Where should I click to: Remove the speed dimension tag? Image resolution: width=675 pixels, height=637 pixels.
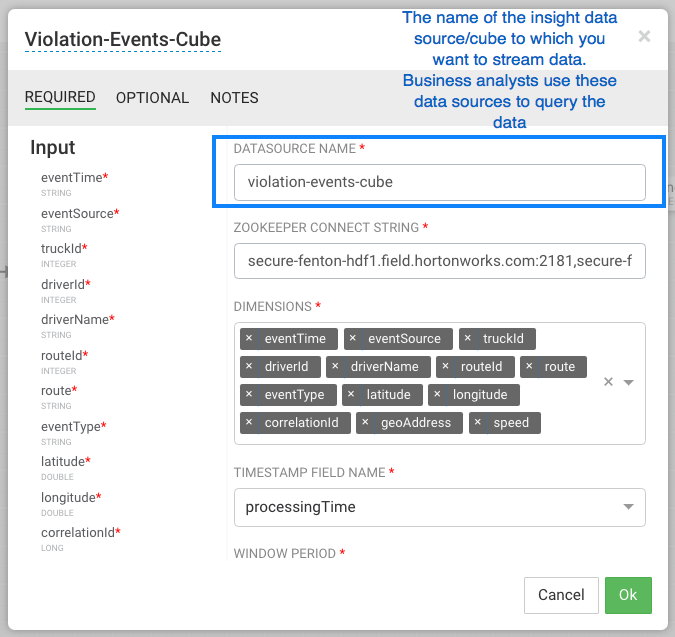coord(478,423)
